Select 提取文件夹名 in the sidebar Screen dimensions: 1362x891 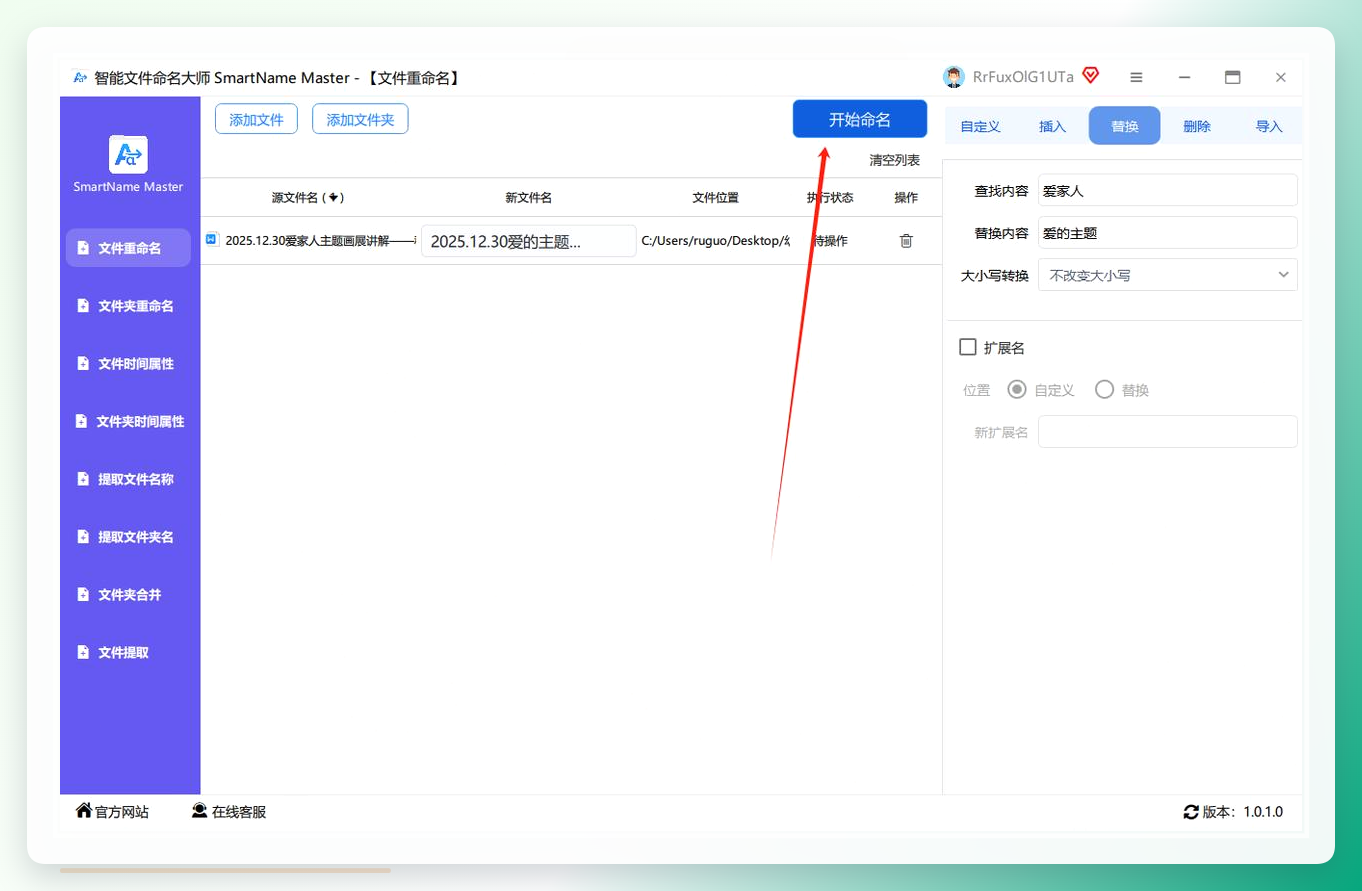point(128,537)
